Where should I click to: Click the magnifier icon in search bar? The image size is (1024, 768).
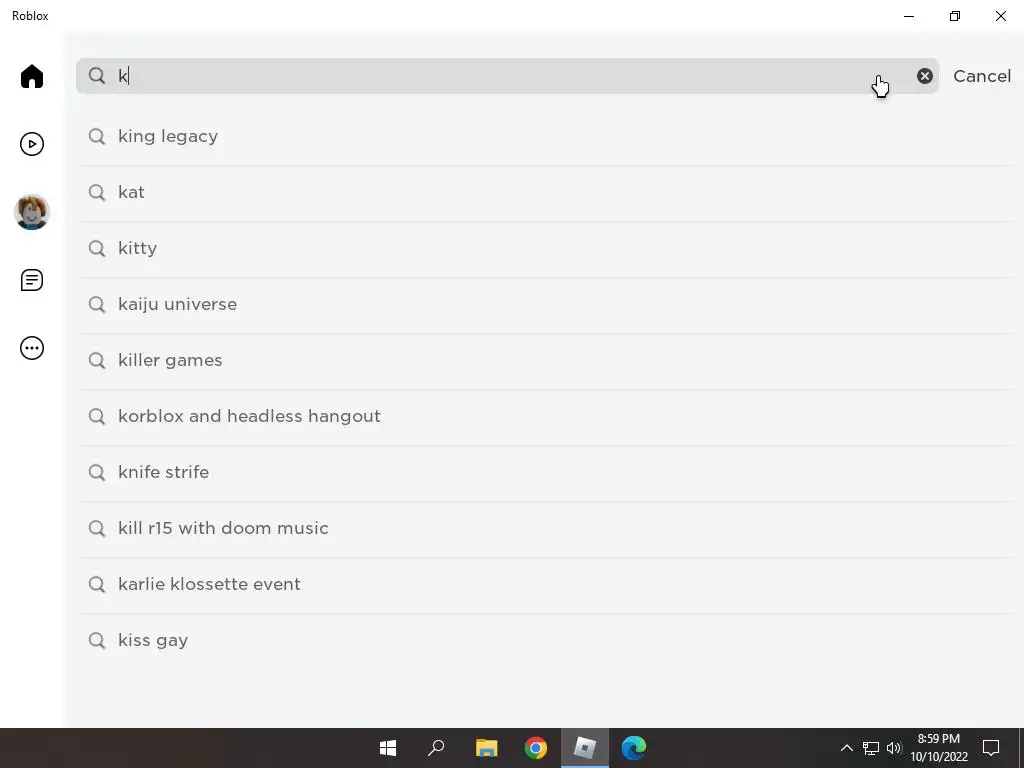(97, 76)
